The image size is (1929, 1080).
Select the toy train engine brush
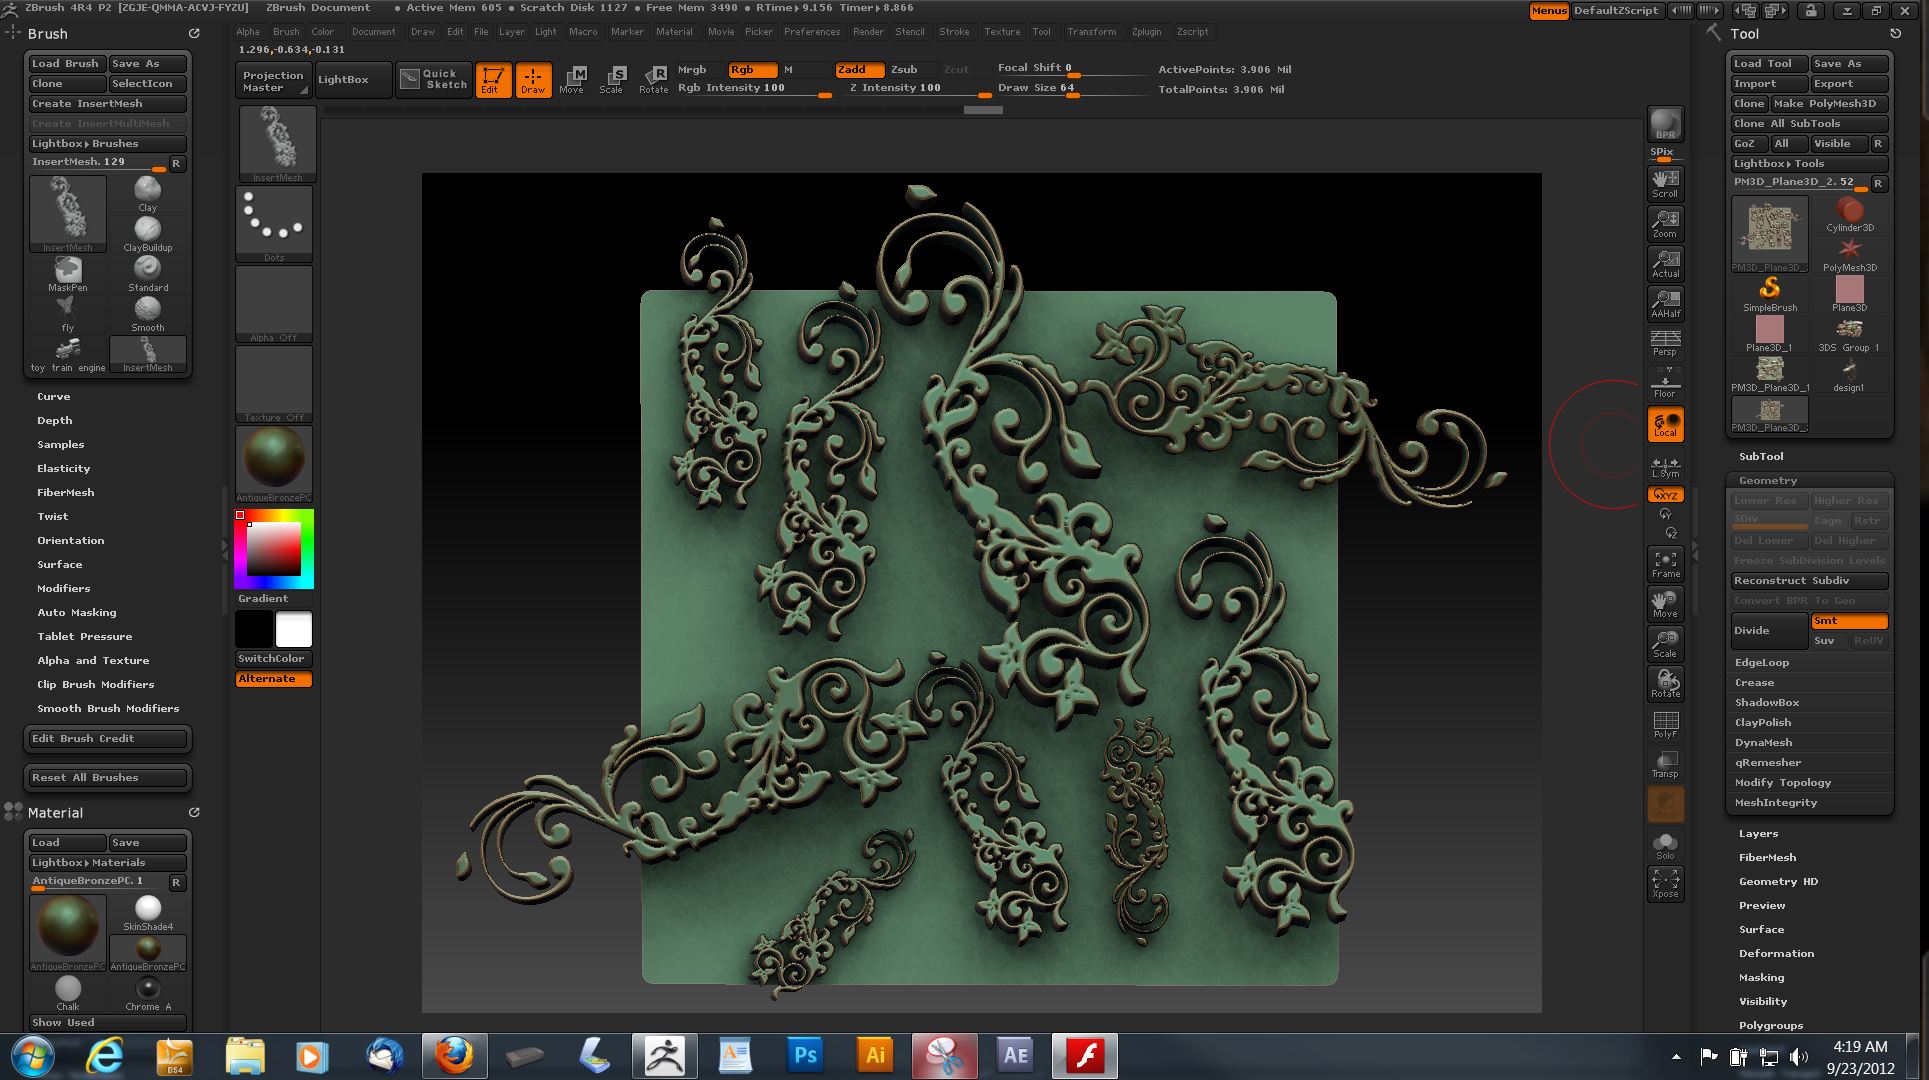68,354
